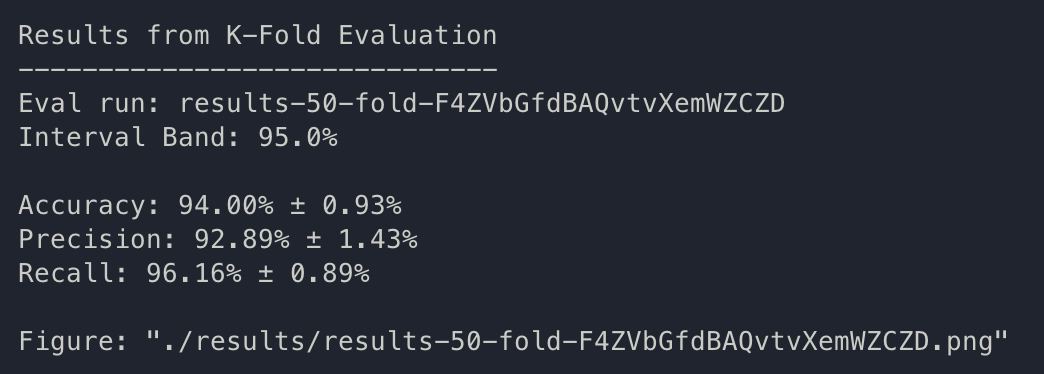The image size is (1044, 374).
Task: Click the 94.00% accuracy value
Action: tap(226, 205)
